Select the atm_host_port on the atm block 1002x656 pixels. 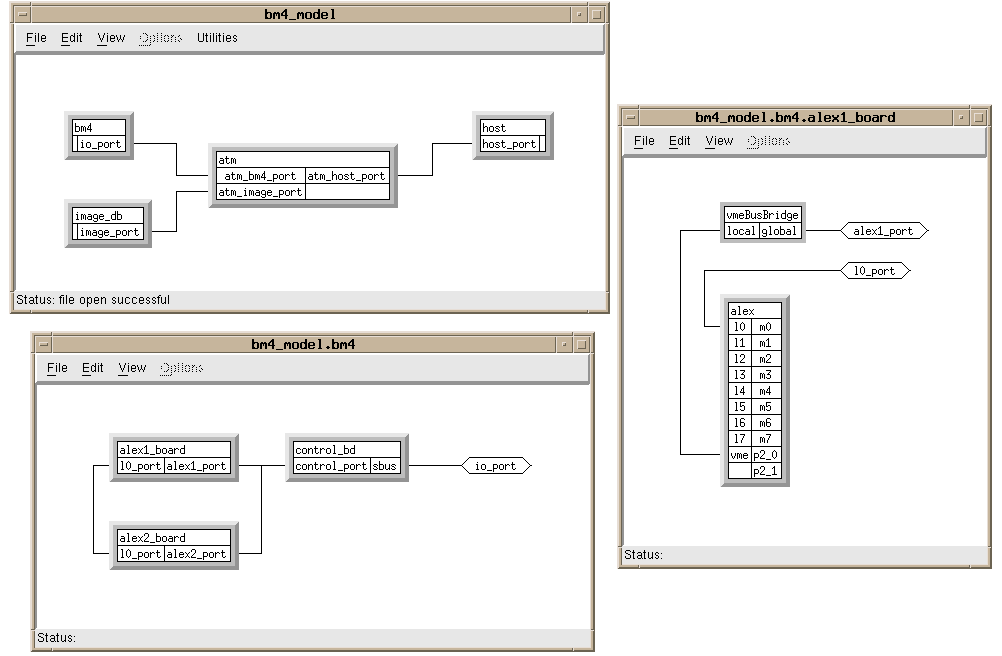(346, 176)
